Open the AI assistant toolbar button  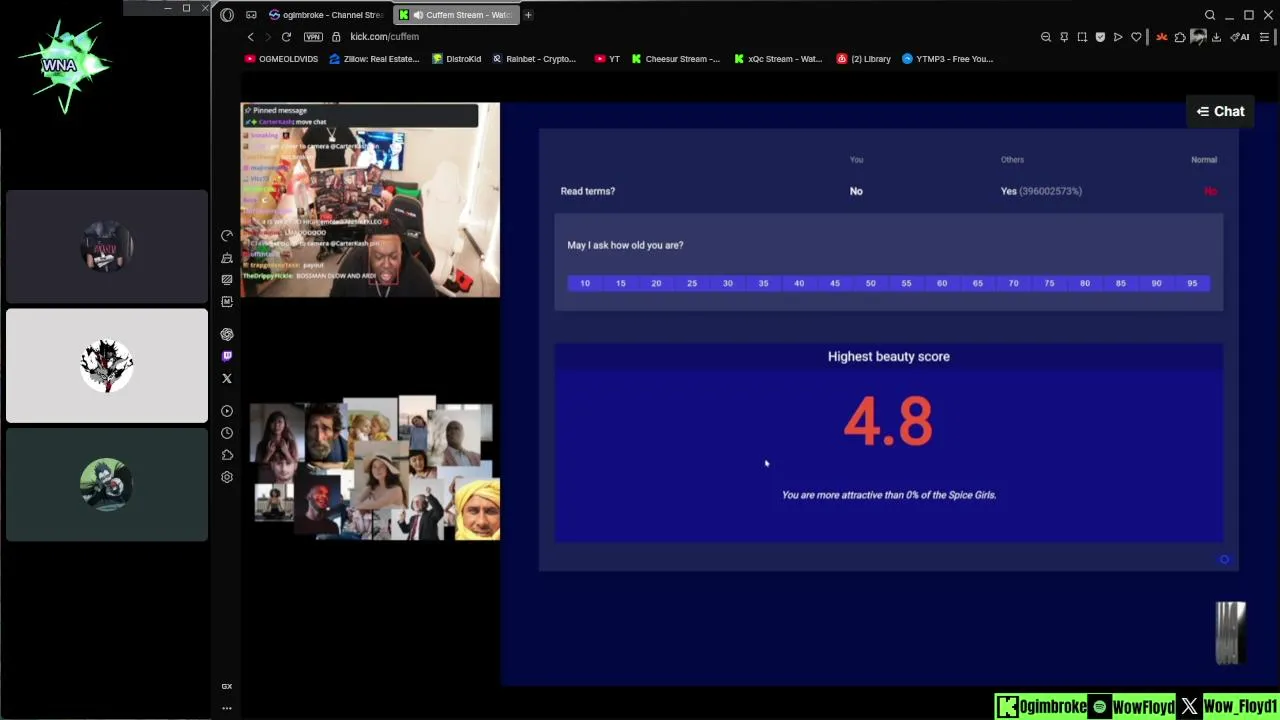(x=1241, y=37)
